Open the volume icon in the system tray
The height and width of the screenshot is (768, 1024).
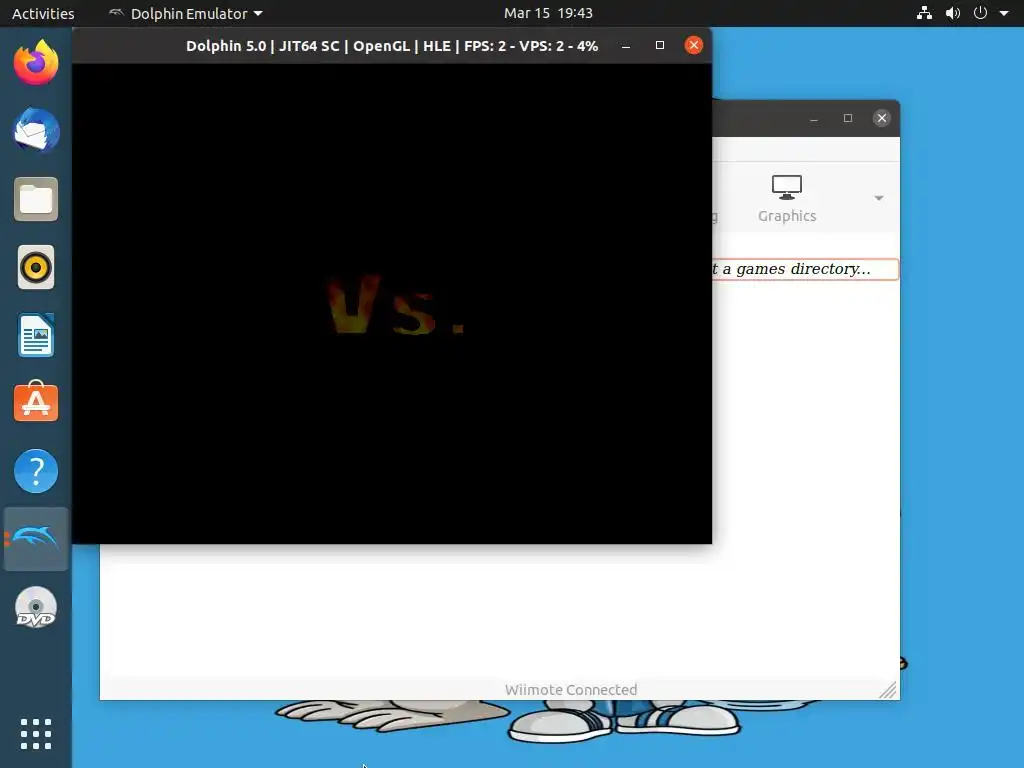(953, 13)
